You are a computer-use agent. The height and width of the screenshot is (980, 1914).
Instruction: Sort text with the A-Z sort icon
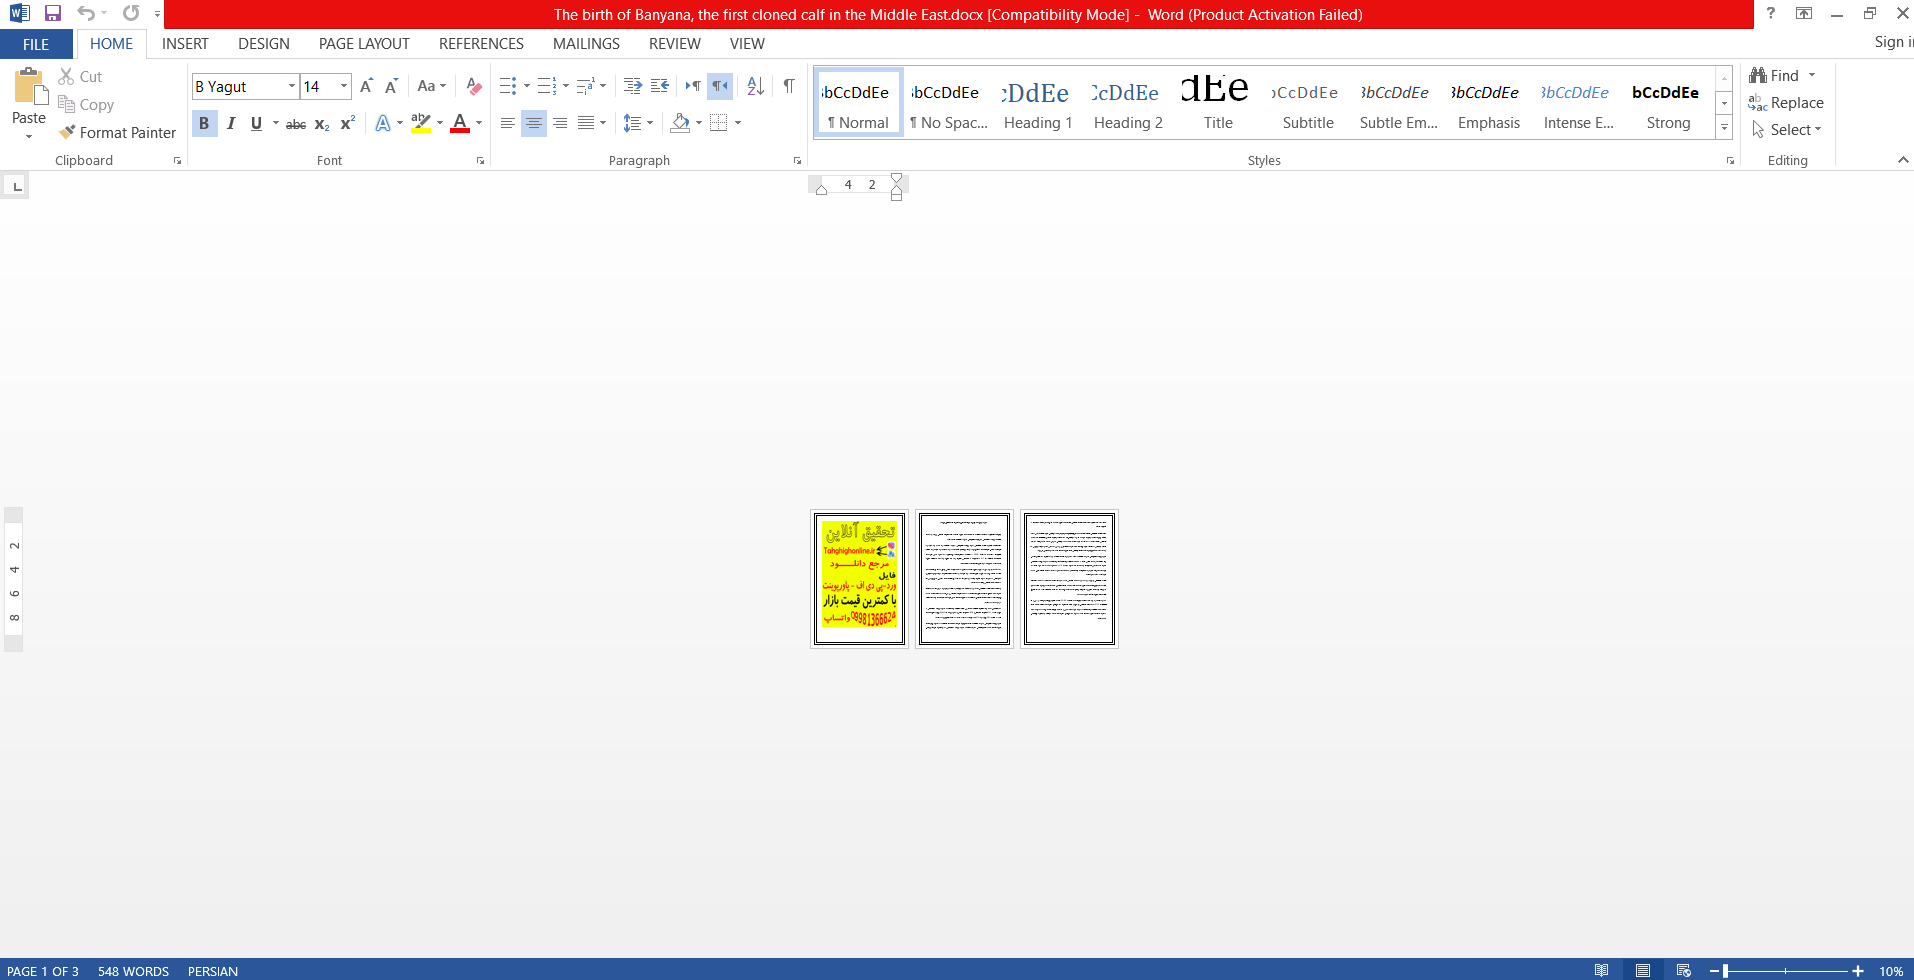click(756, 86)
